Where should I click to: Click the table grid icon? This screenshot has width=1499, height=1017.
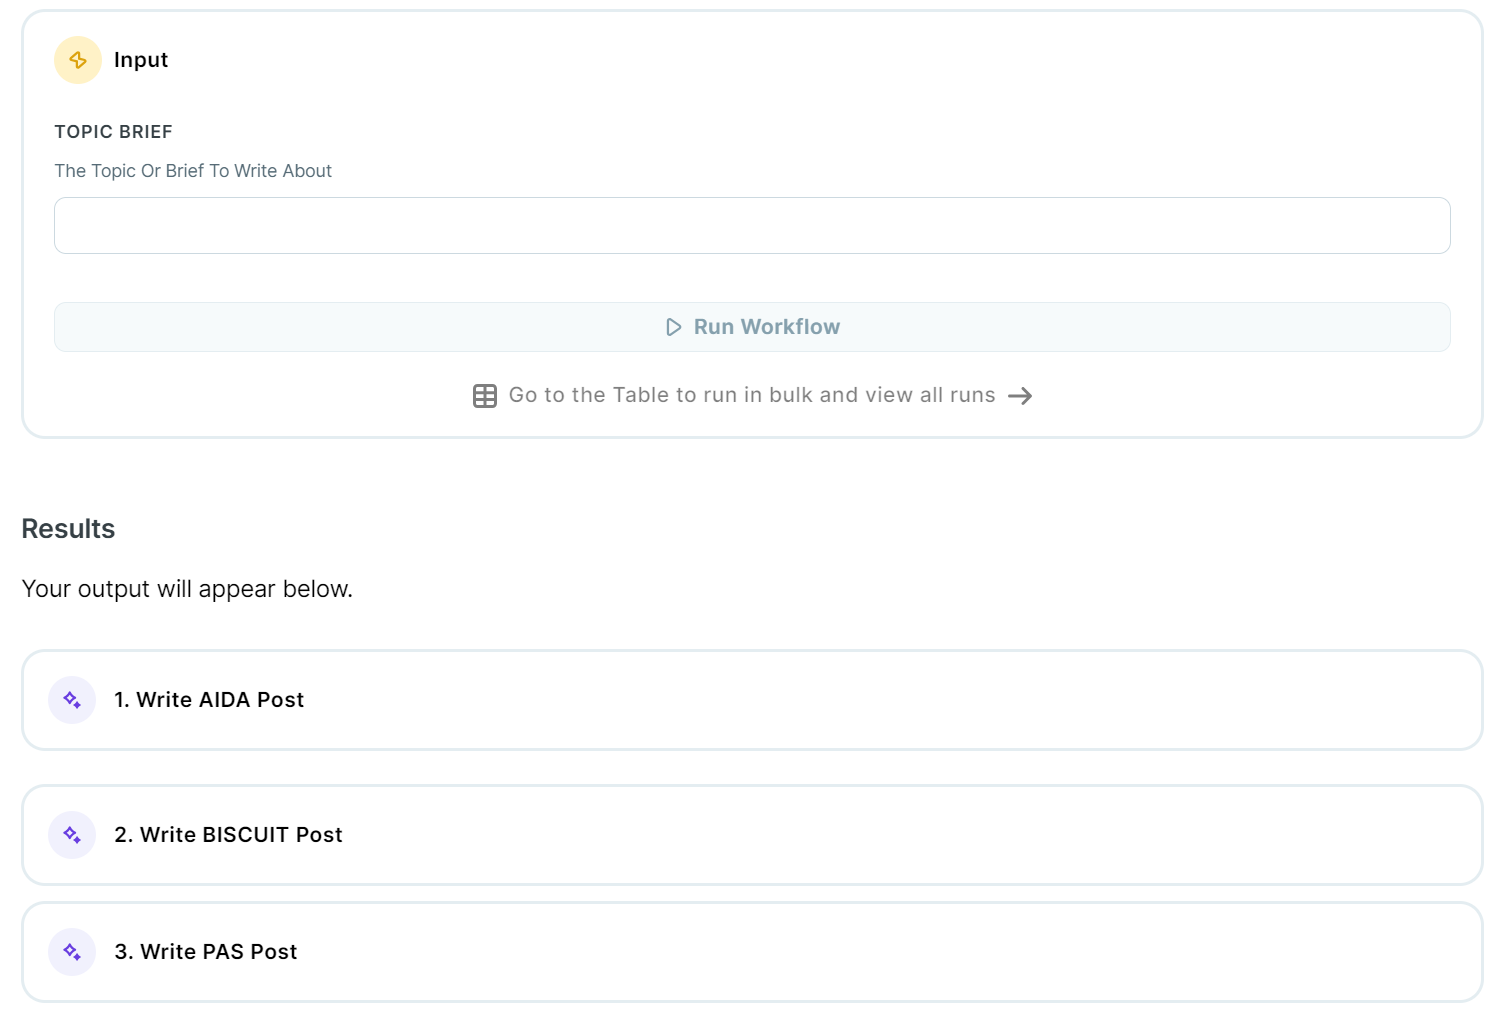tap(485, 396)
